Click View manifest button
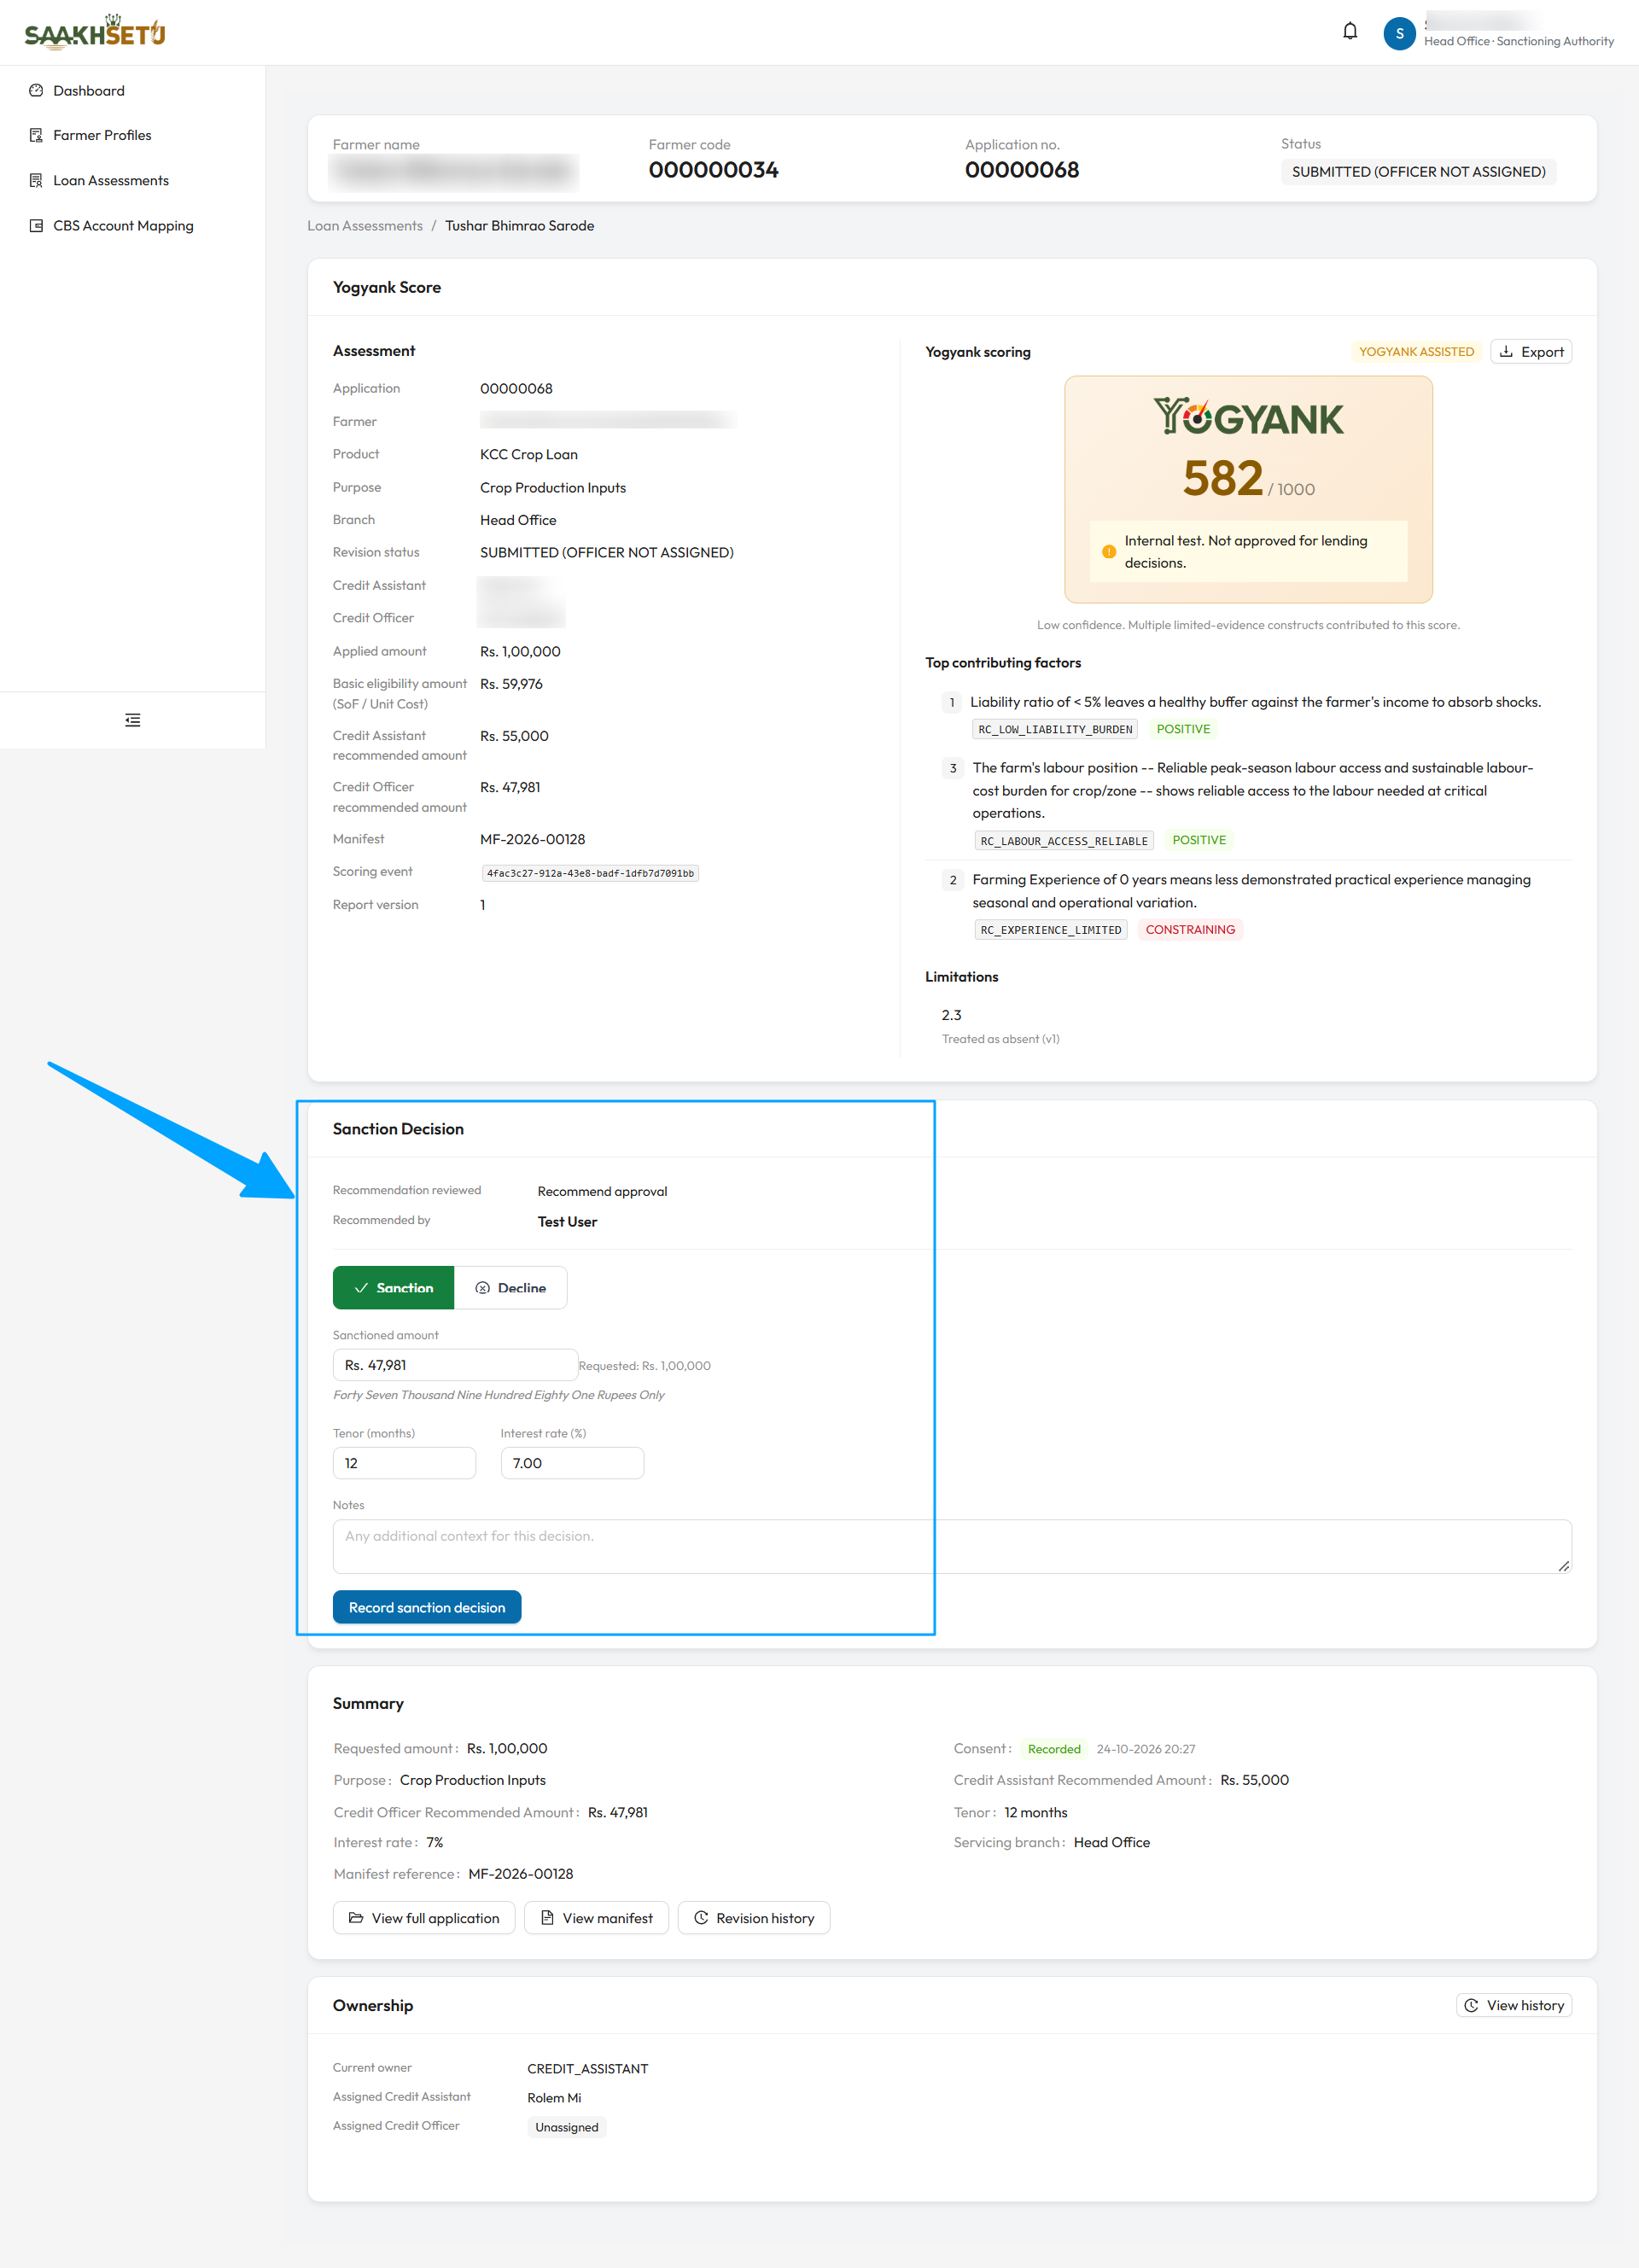 pos(596,1918)
